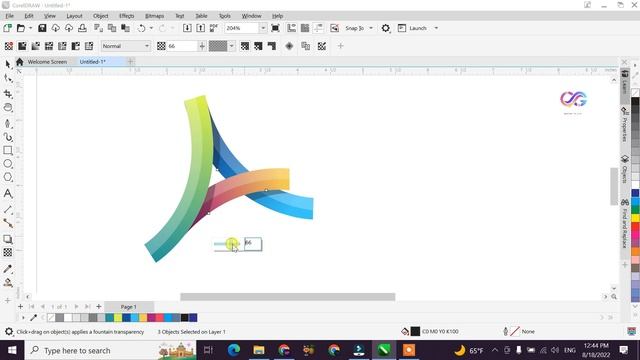Screen dimensions: 640x360
Task: Pick the Color Eyedropper tool
Action: click(8, 269)
